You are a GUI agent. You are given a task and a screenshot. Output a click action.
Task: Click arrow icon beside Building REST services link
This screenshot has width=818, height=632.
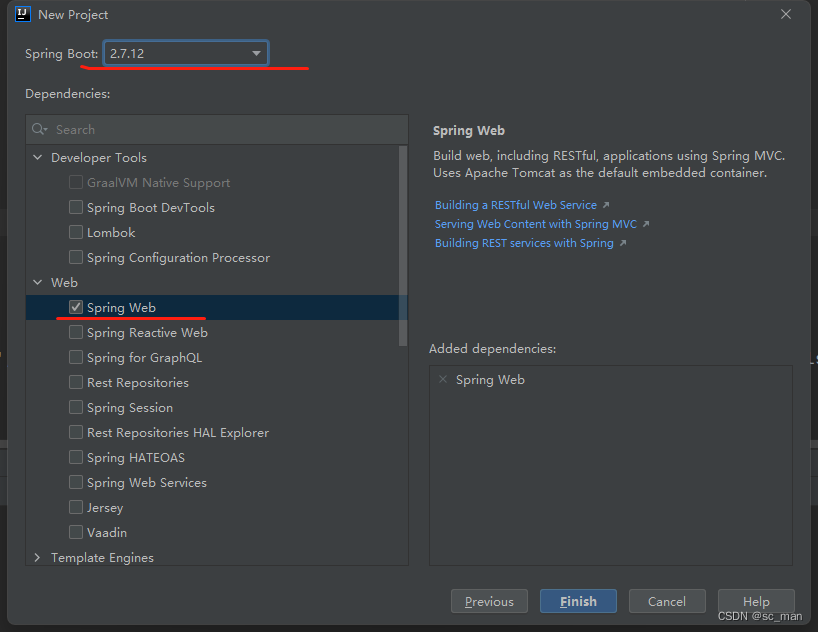click(622, 243)
